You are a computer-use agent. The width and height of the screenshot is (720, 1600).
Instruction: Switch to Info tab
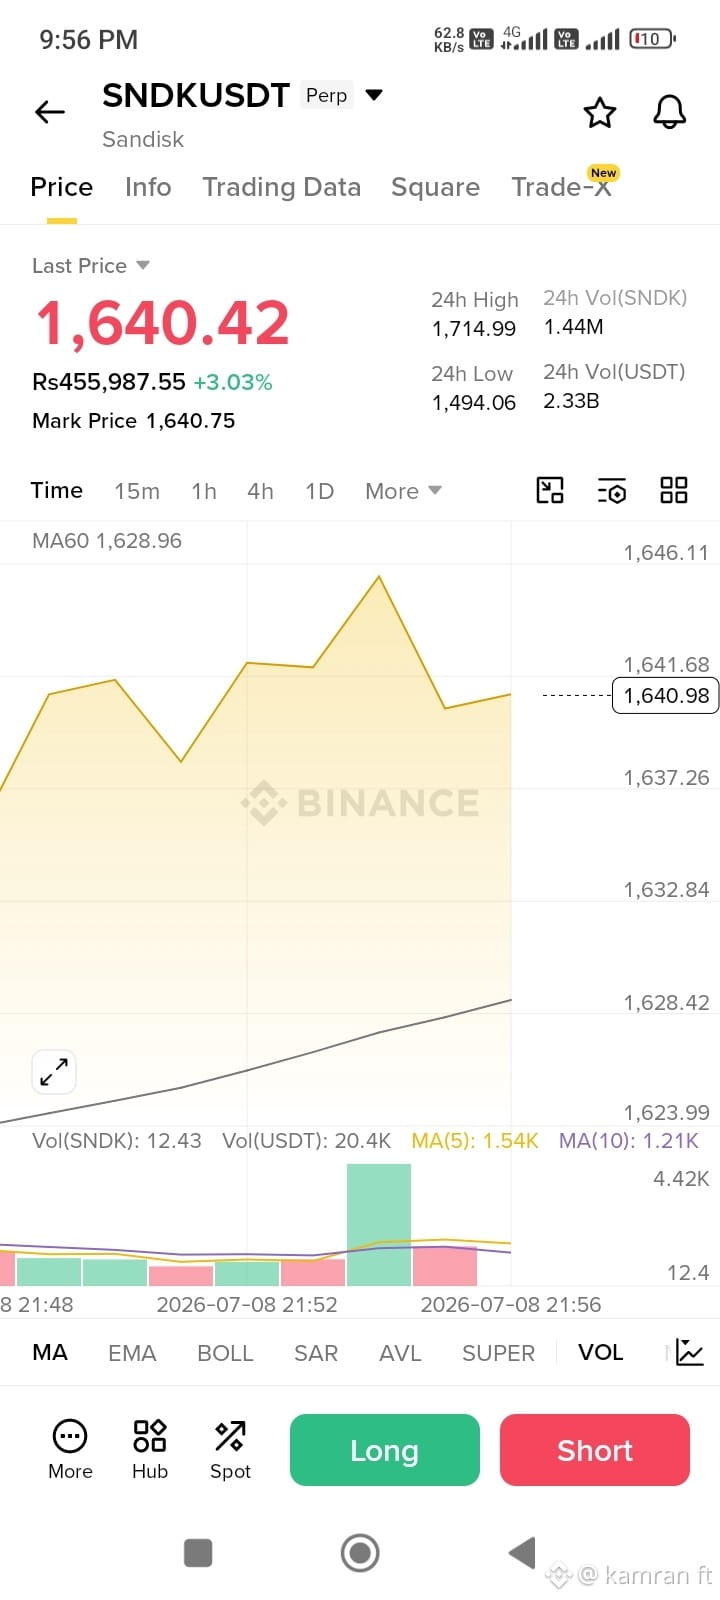(x=148, y=187)
